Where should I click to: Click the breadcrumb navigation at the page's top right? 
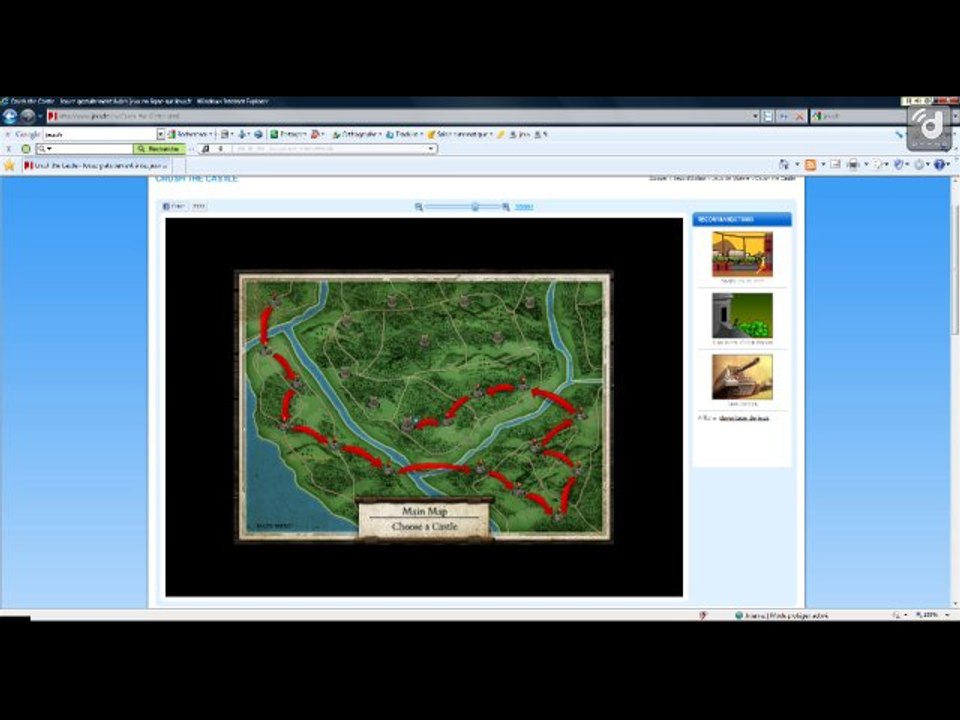point(722,178)
